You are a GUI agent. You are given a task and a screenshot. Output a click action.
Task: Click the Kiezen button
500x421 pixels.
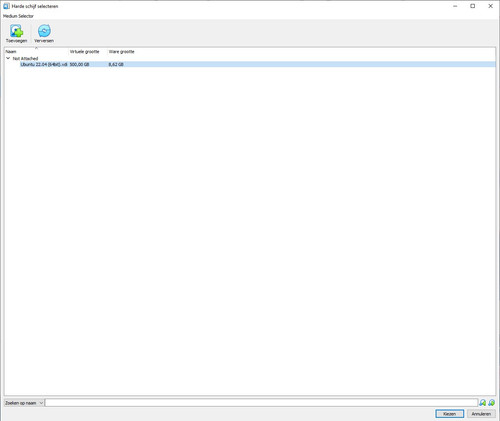click(x=449, y=414)
